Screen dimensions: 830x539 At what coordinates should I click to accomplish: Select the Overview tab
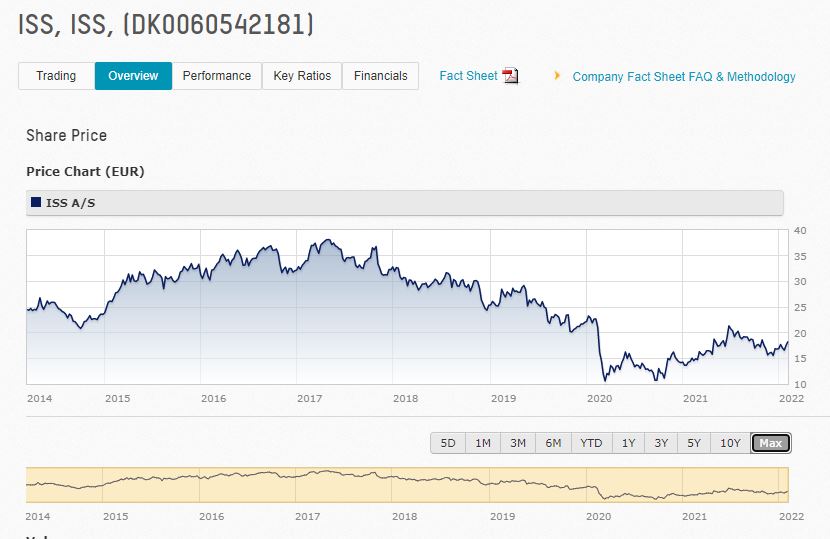133,76
